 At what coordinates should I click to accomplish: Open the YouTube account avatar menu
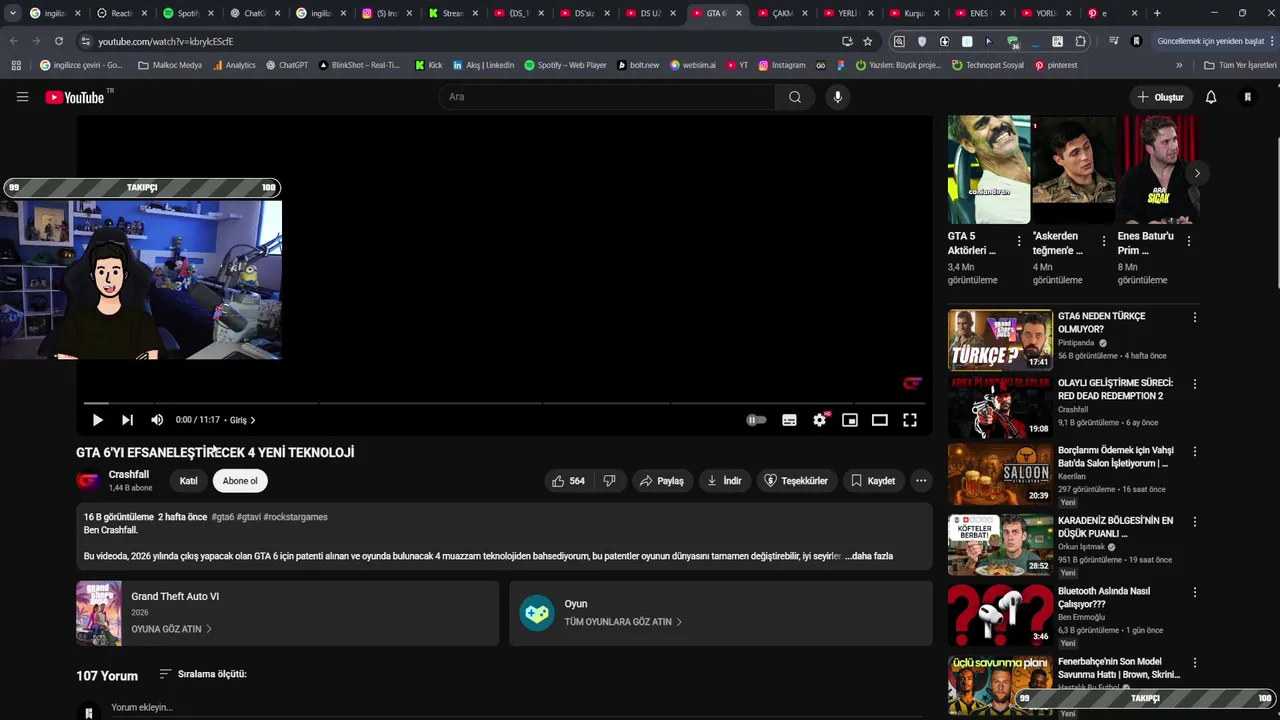click(x=1248, y=97)
